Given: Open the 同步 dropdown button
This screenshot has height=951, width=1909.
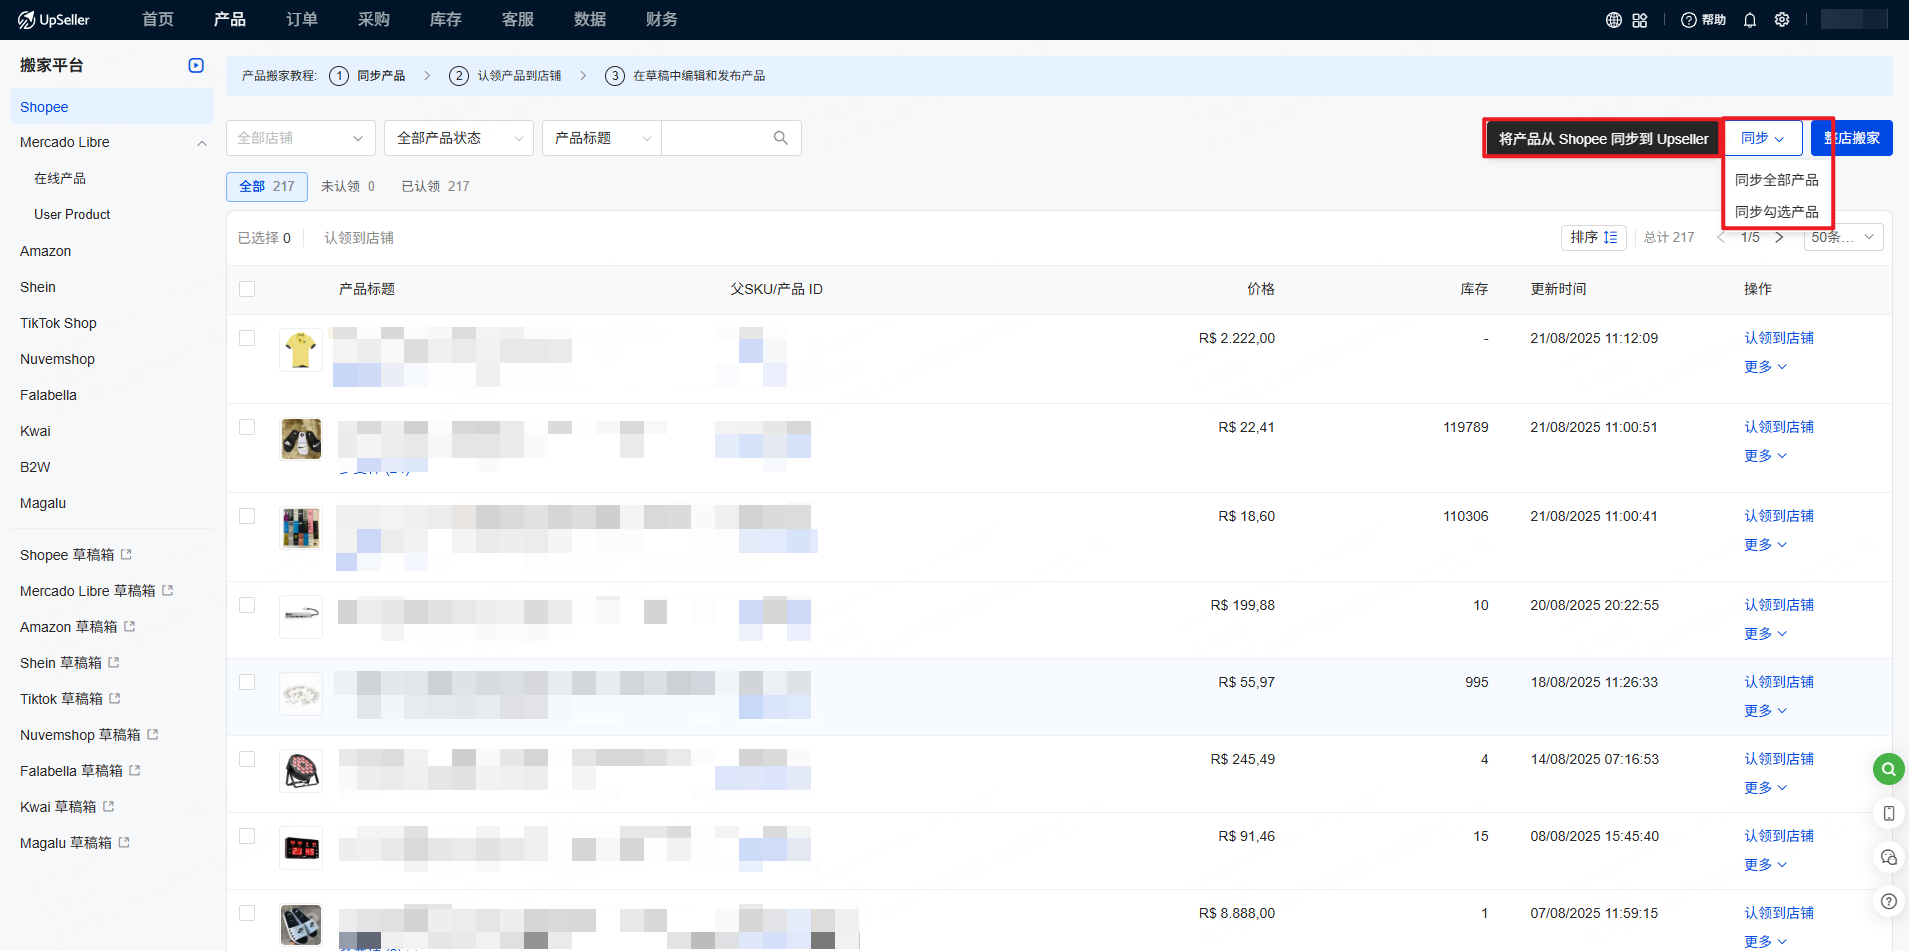Looking at the screenshot, I should [x=1763, y=138].
